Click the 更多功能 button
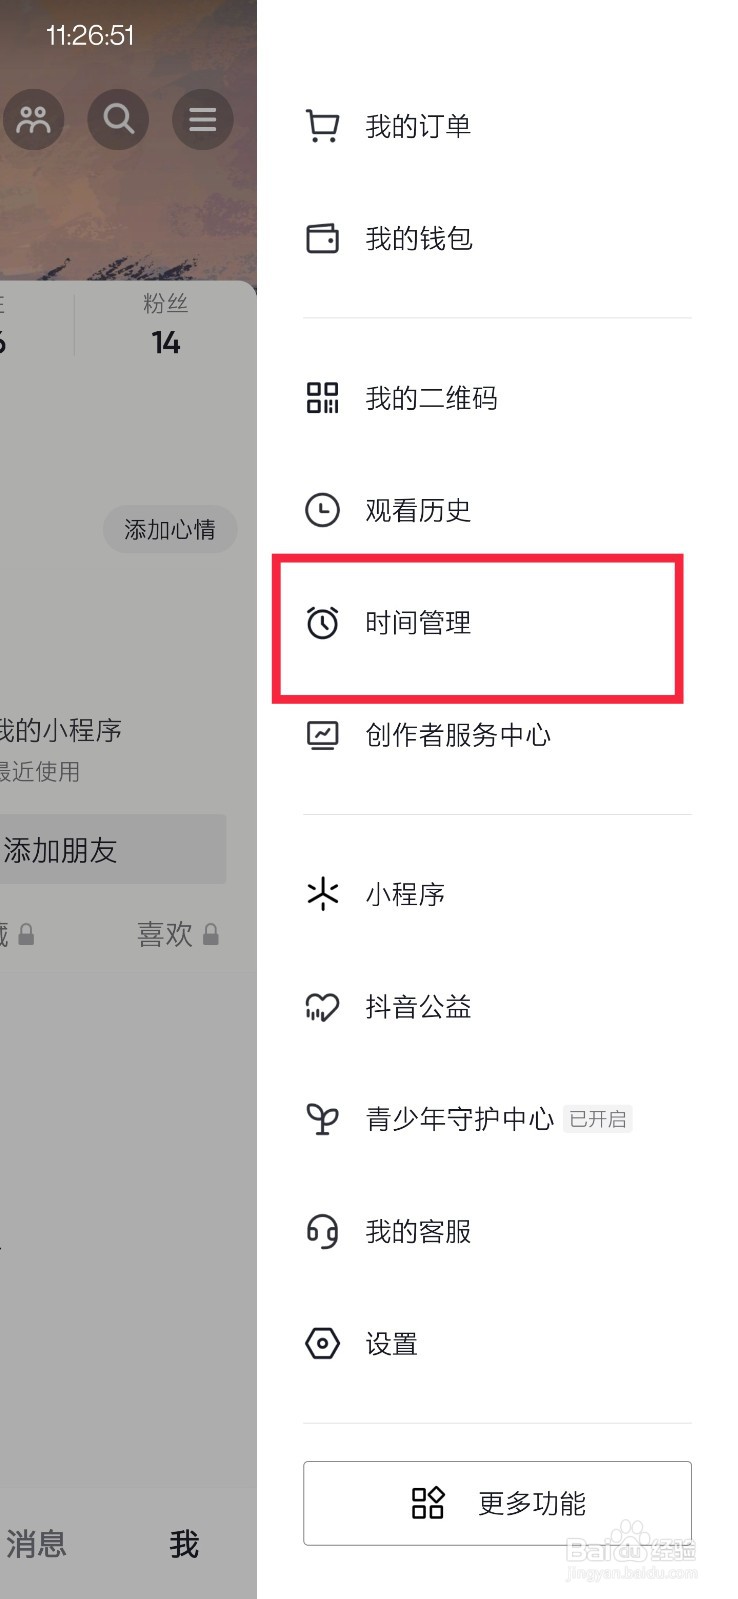The height and width of the screenshot is (1599, 738). click(497, 1503)
